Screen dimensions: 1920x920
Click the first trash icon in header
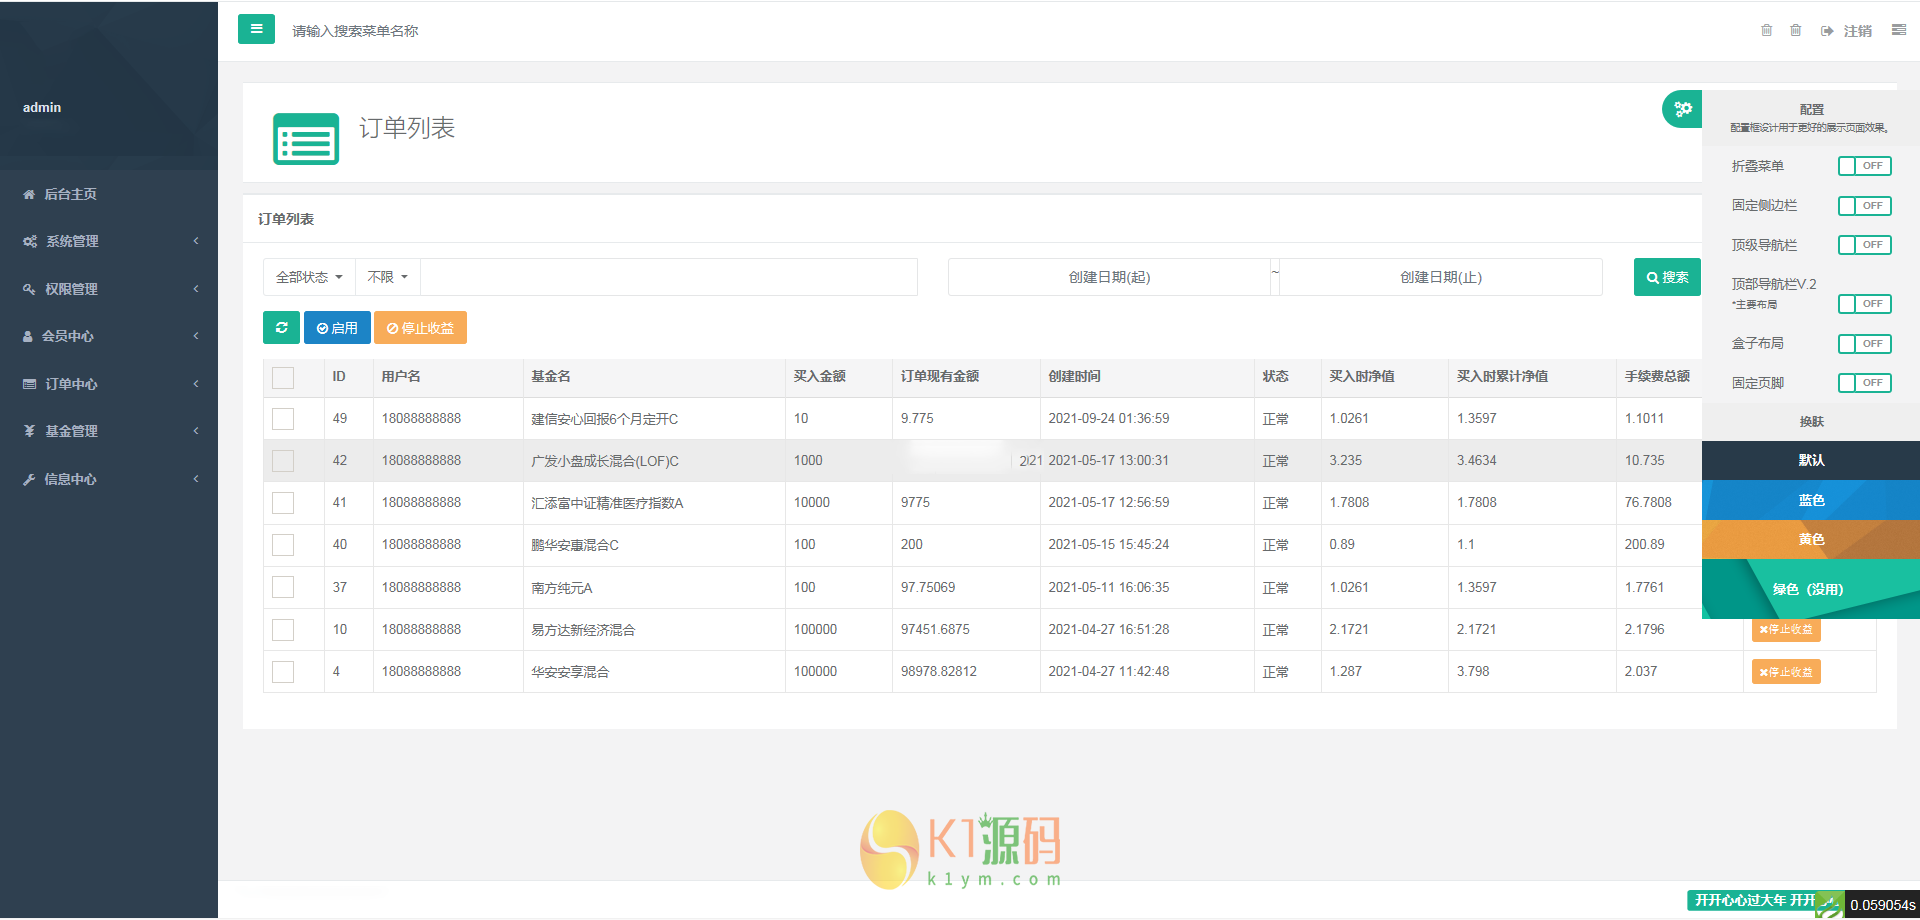1766,30
